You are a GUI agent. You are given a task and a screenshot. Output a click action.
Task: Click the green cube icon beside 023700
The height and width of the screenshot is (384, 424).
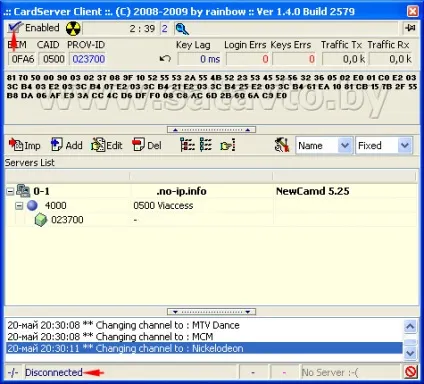point(41,220)
